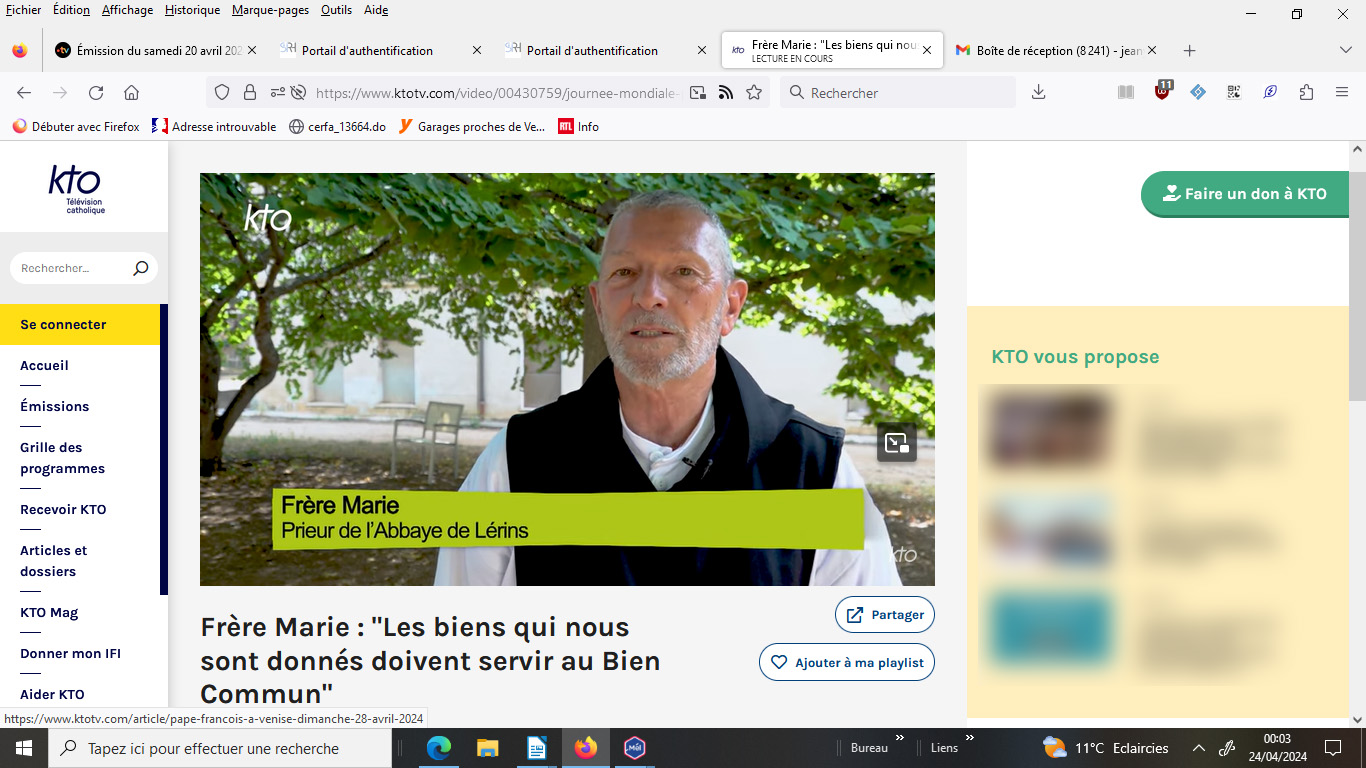Click 'Ajouter à ma playlist' button
This screenshot has width=1366, height=768.
[x=847, y=662]
